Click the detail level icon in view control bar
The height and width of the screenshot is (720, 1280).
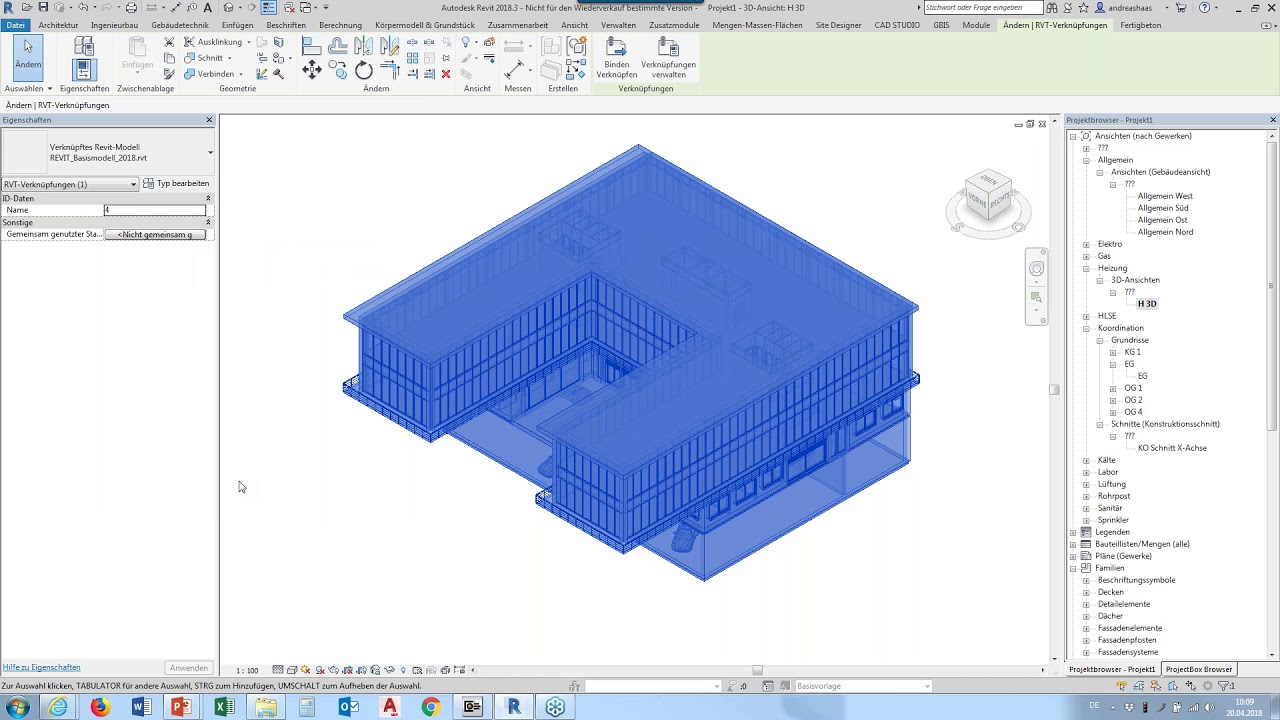tap(278, 670)
